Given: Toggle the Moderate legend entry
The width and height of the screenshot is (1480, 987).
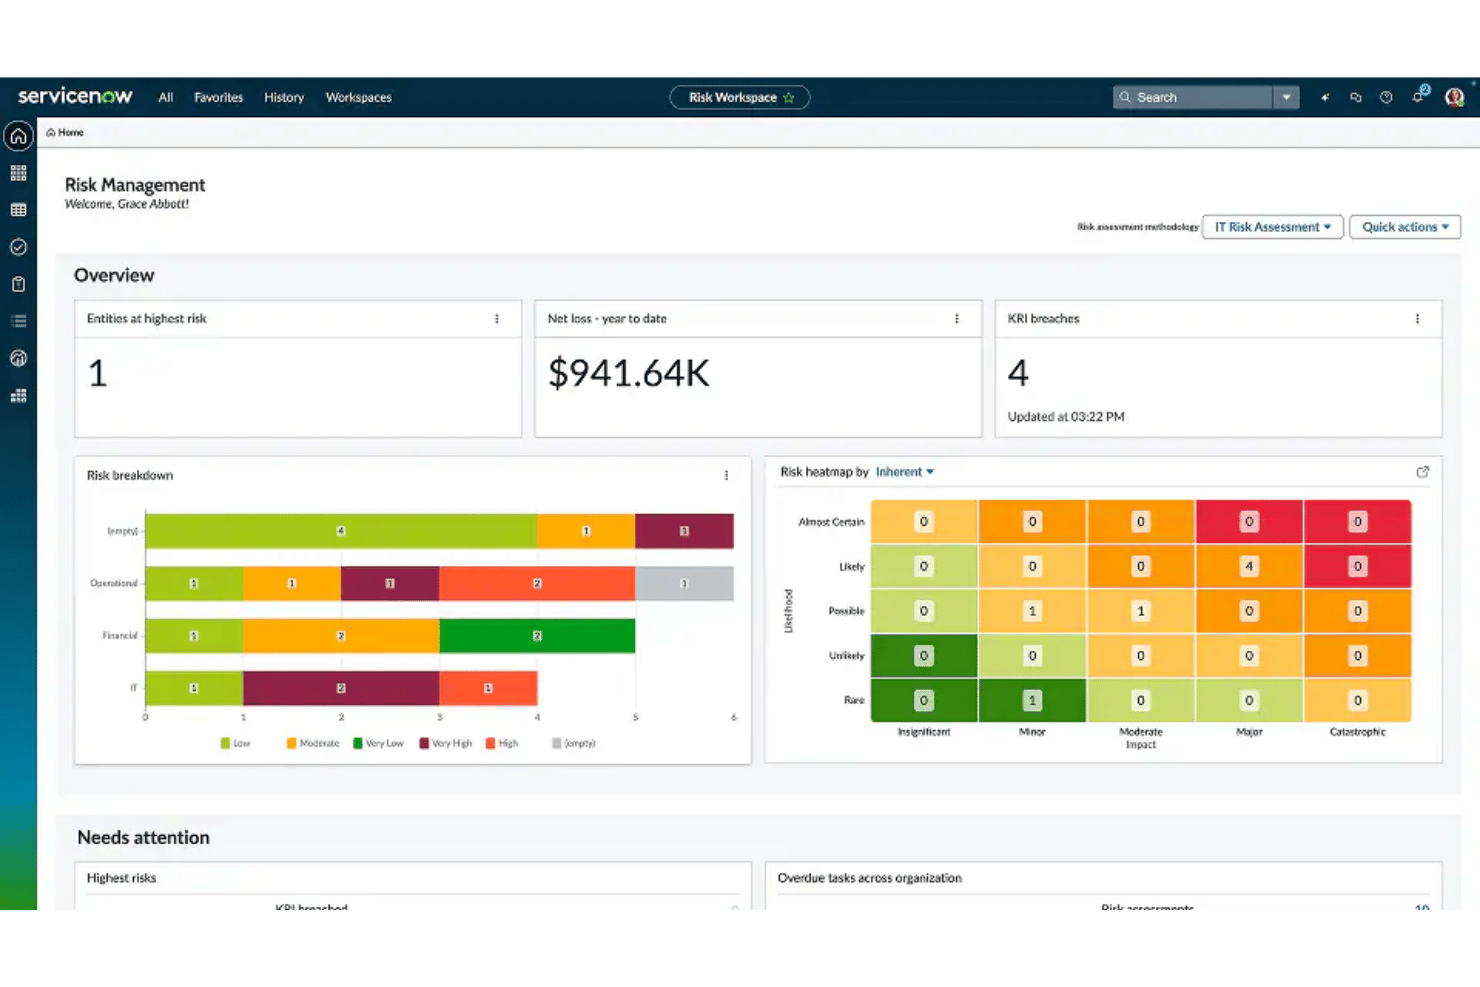Looking at the screenshot, I should click(313, 744).
